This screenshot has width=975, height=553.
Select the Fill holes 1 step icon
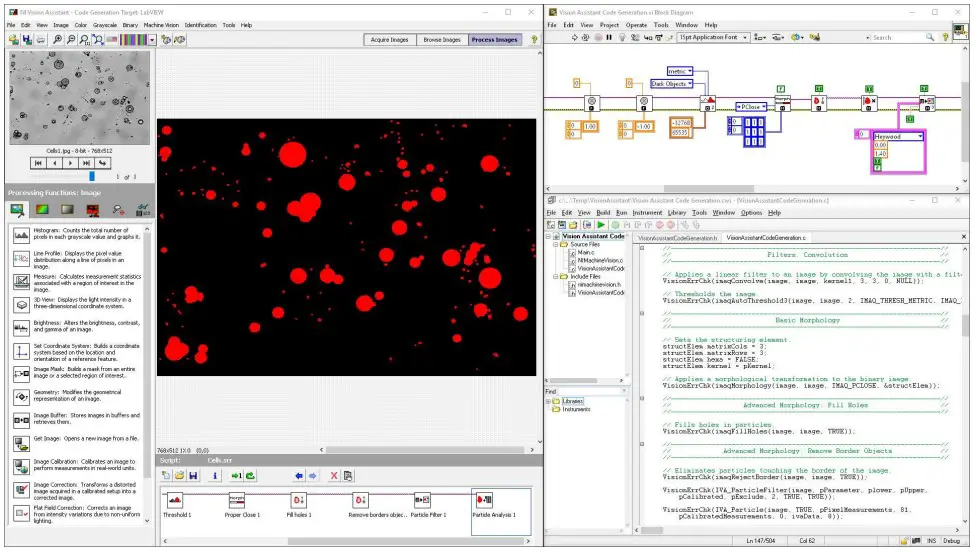[x=298, y=499]
